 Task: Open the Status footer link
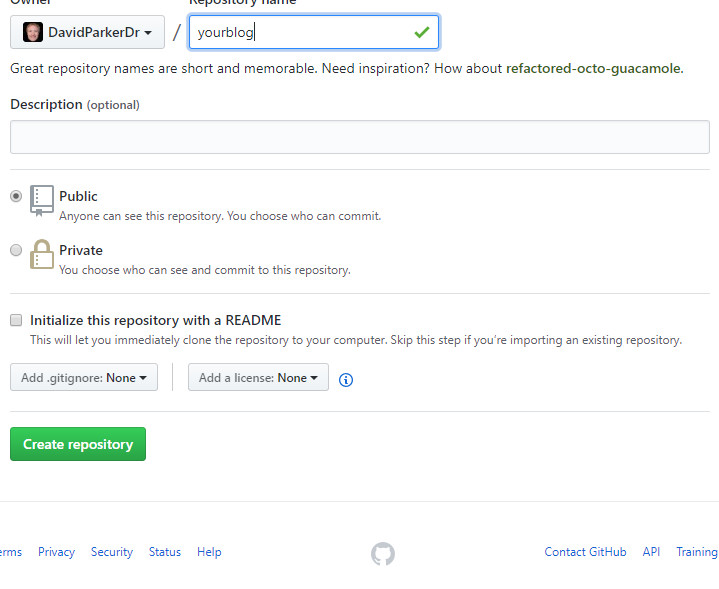coord(165,552)
